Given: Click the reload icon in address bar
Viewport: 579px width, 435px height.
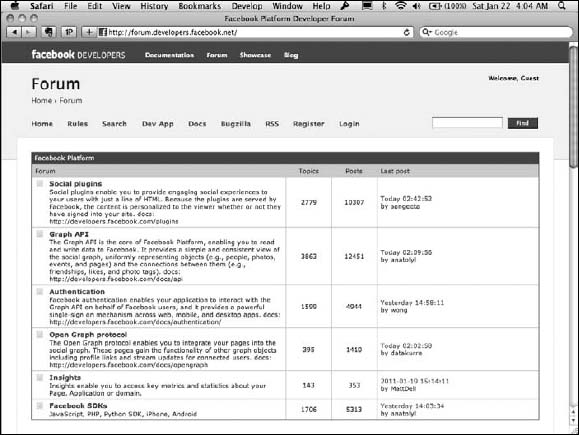Looking at the screenshot, I should [x=407, y=32].
